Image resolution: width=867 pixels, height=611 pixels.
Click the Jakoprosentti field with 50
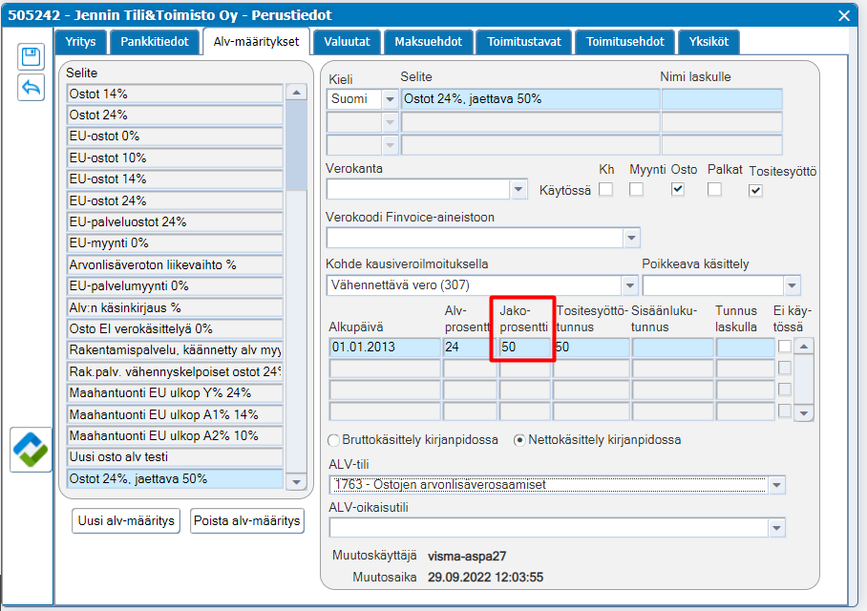pyautogui.click(x=524, y=348)
